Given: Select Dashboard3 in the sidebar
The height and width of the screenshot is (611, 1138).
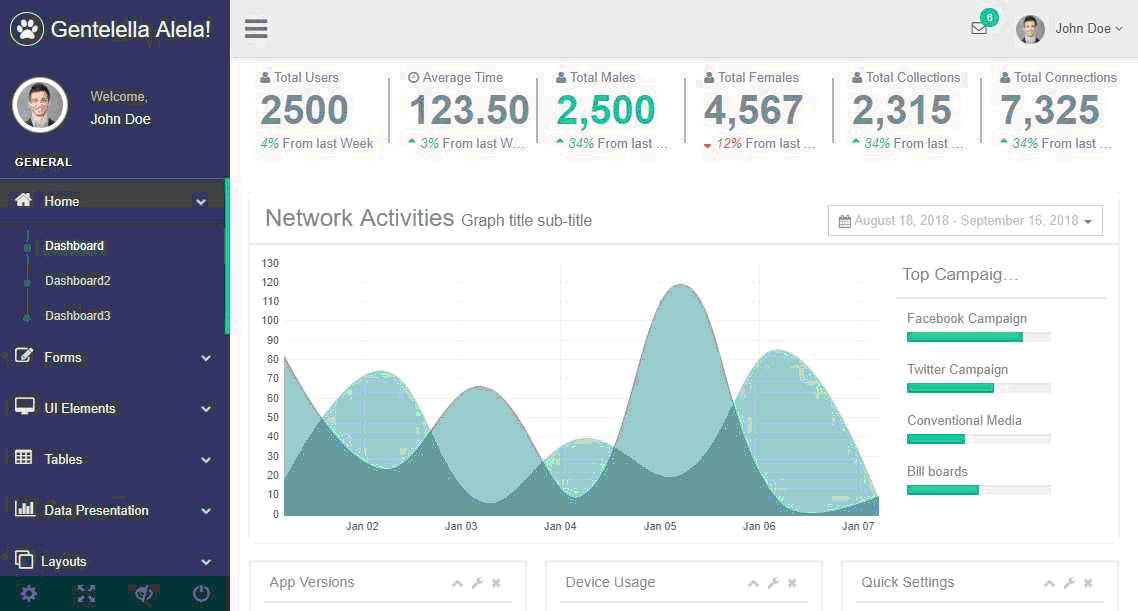Looking at the screenshot, I should click(x=78, y=316).
